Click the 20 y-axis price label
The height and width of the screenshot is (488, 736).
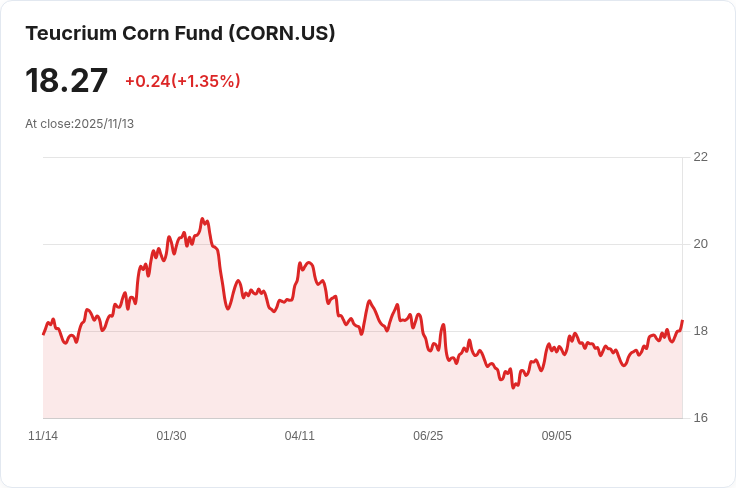click(x=700, y=244)
